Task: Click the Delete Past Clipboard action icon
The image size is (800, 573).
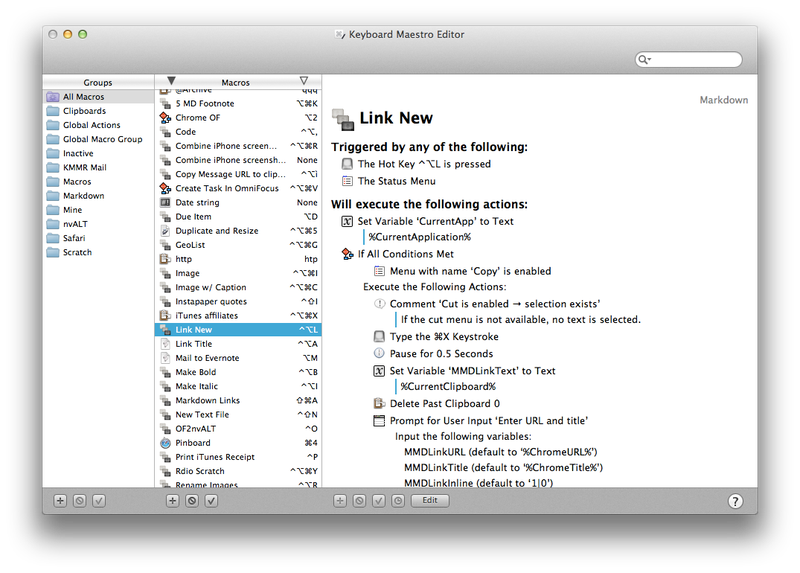Action: click(379, 404)
